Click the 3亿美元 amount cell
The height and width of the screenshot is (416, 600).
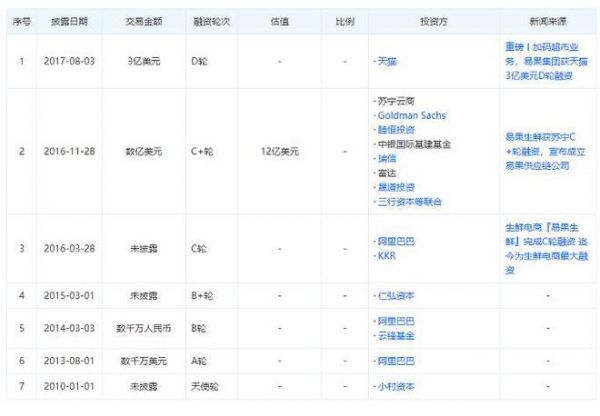(144, 62)
